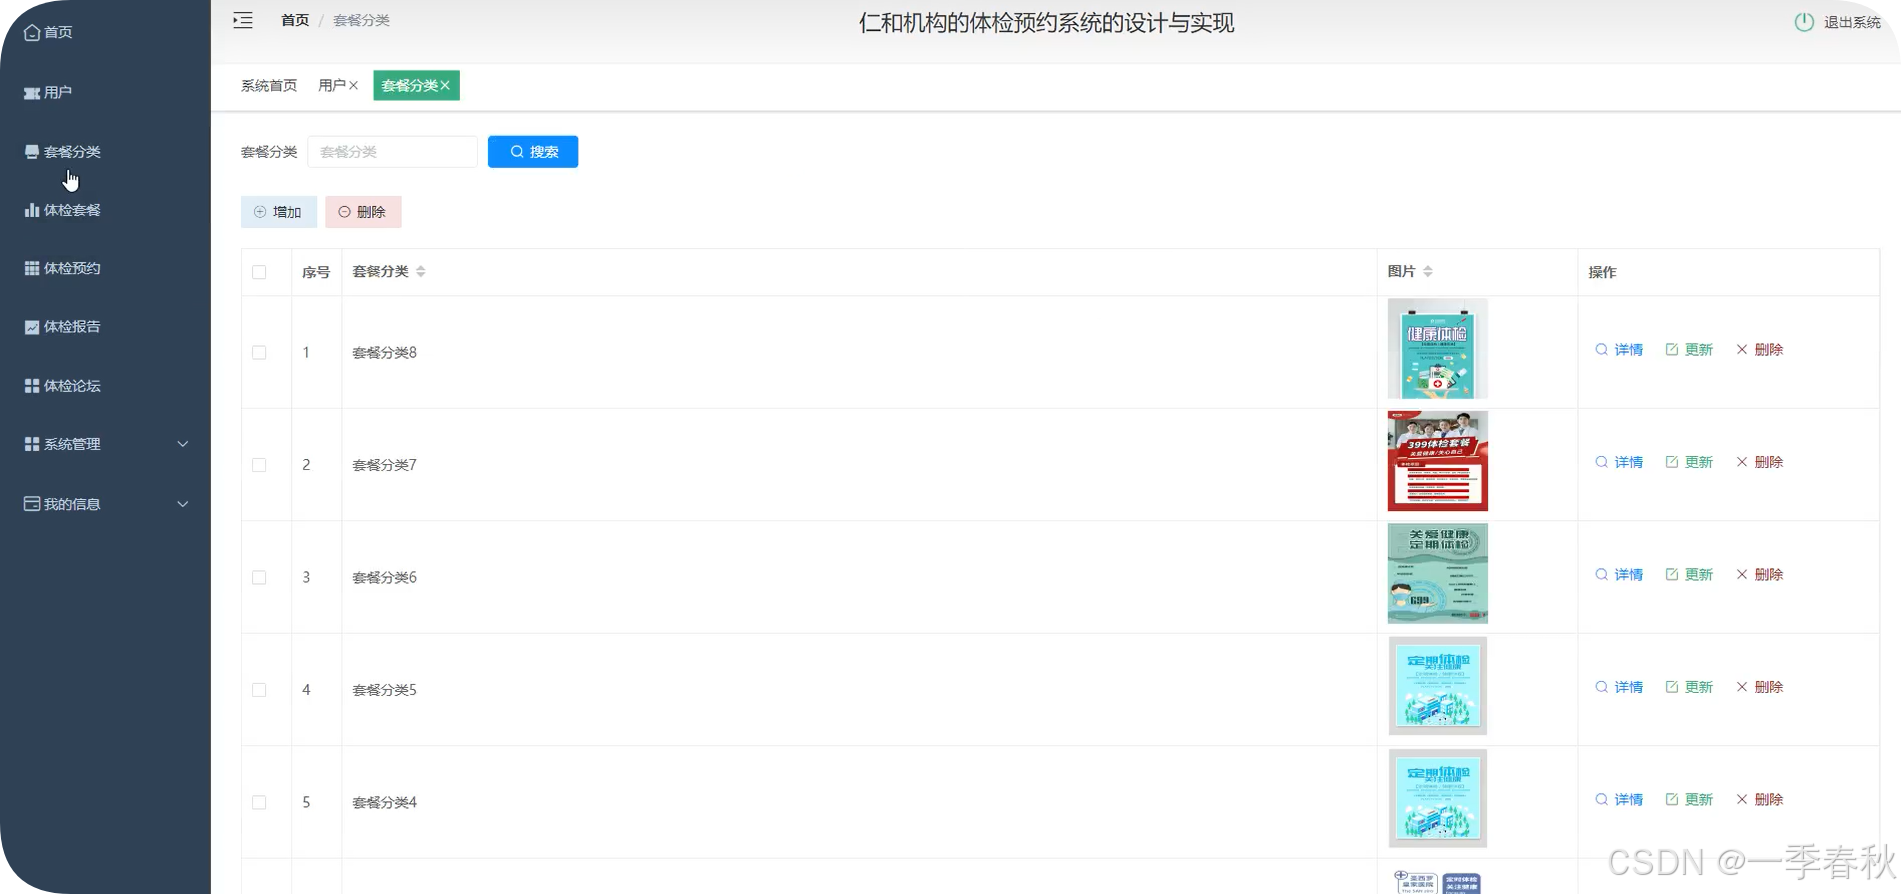The width and height of the screenshot is (1901, 894).
Task: Click into the 套餐分类 search input field
Action: (393, 152)
